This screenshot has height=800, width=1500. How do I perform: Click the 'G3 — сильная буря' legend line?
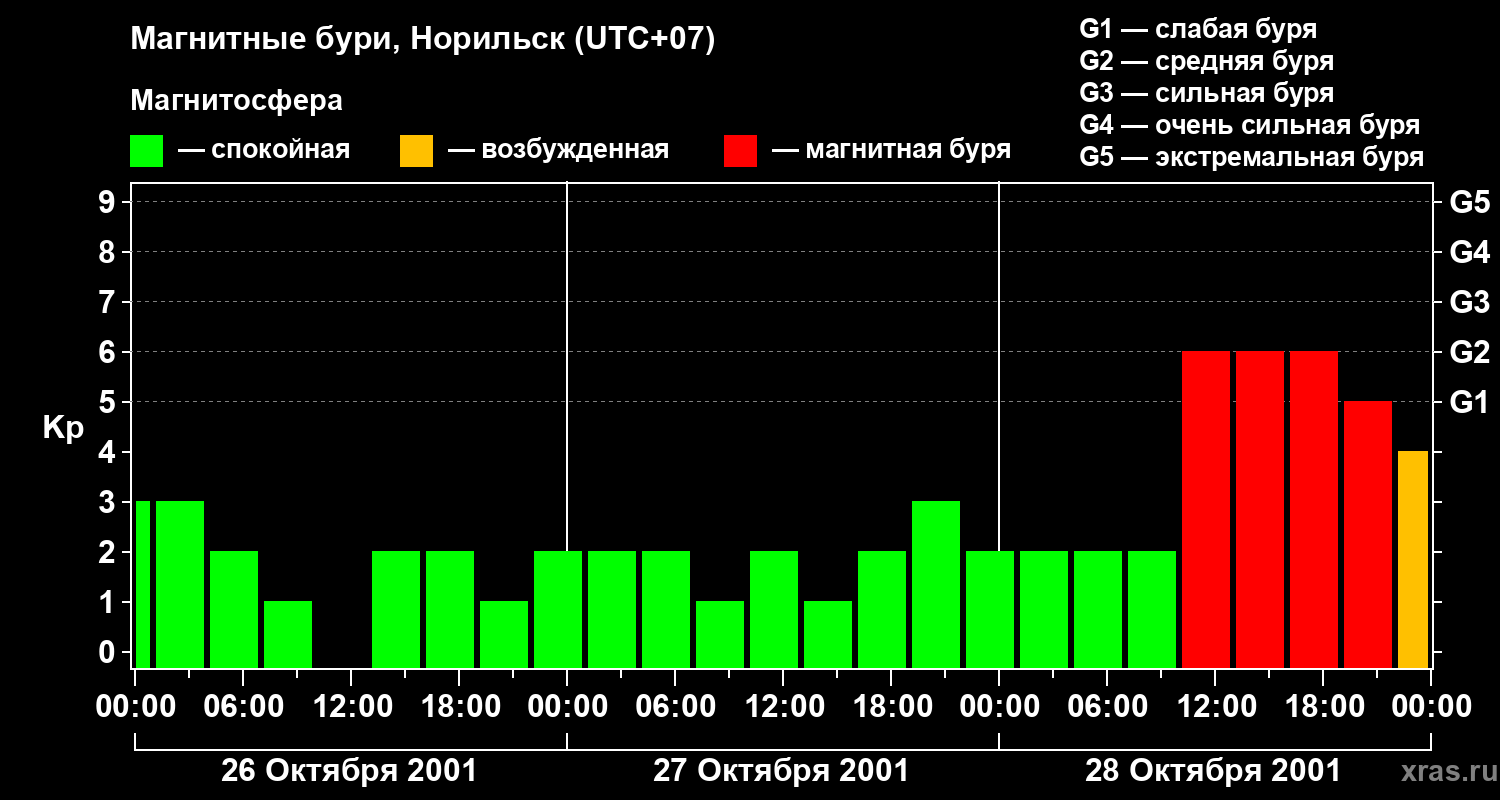click(1206, 93)
